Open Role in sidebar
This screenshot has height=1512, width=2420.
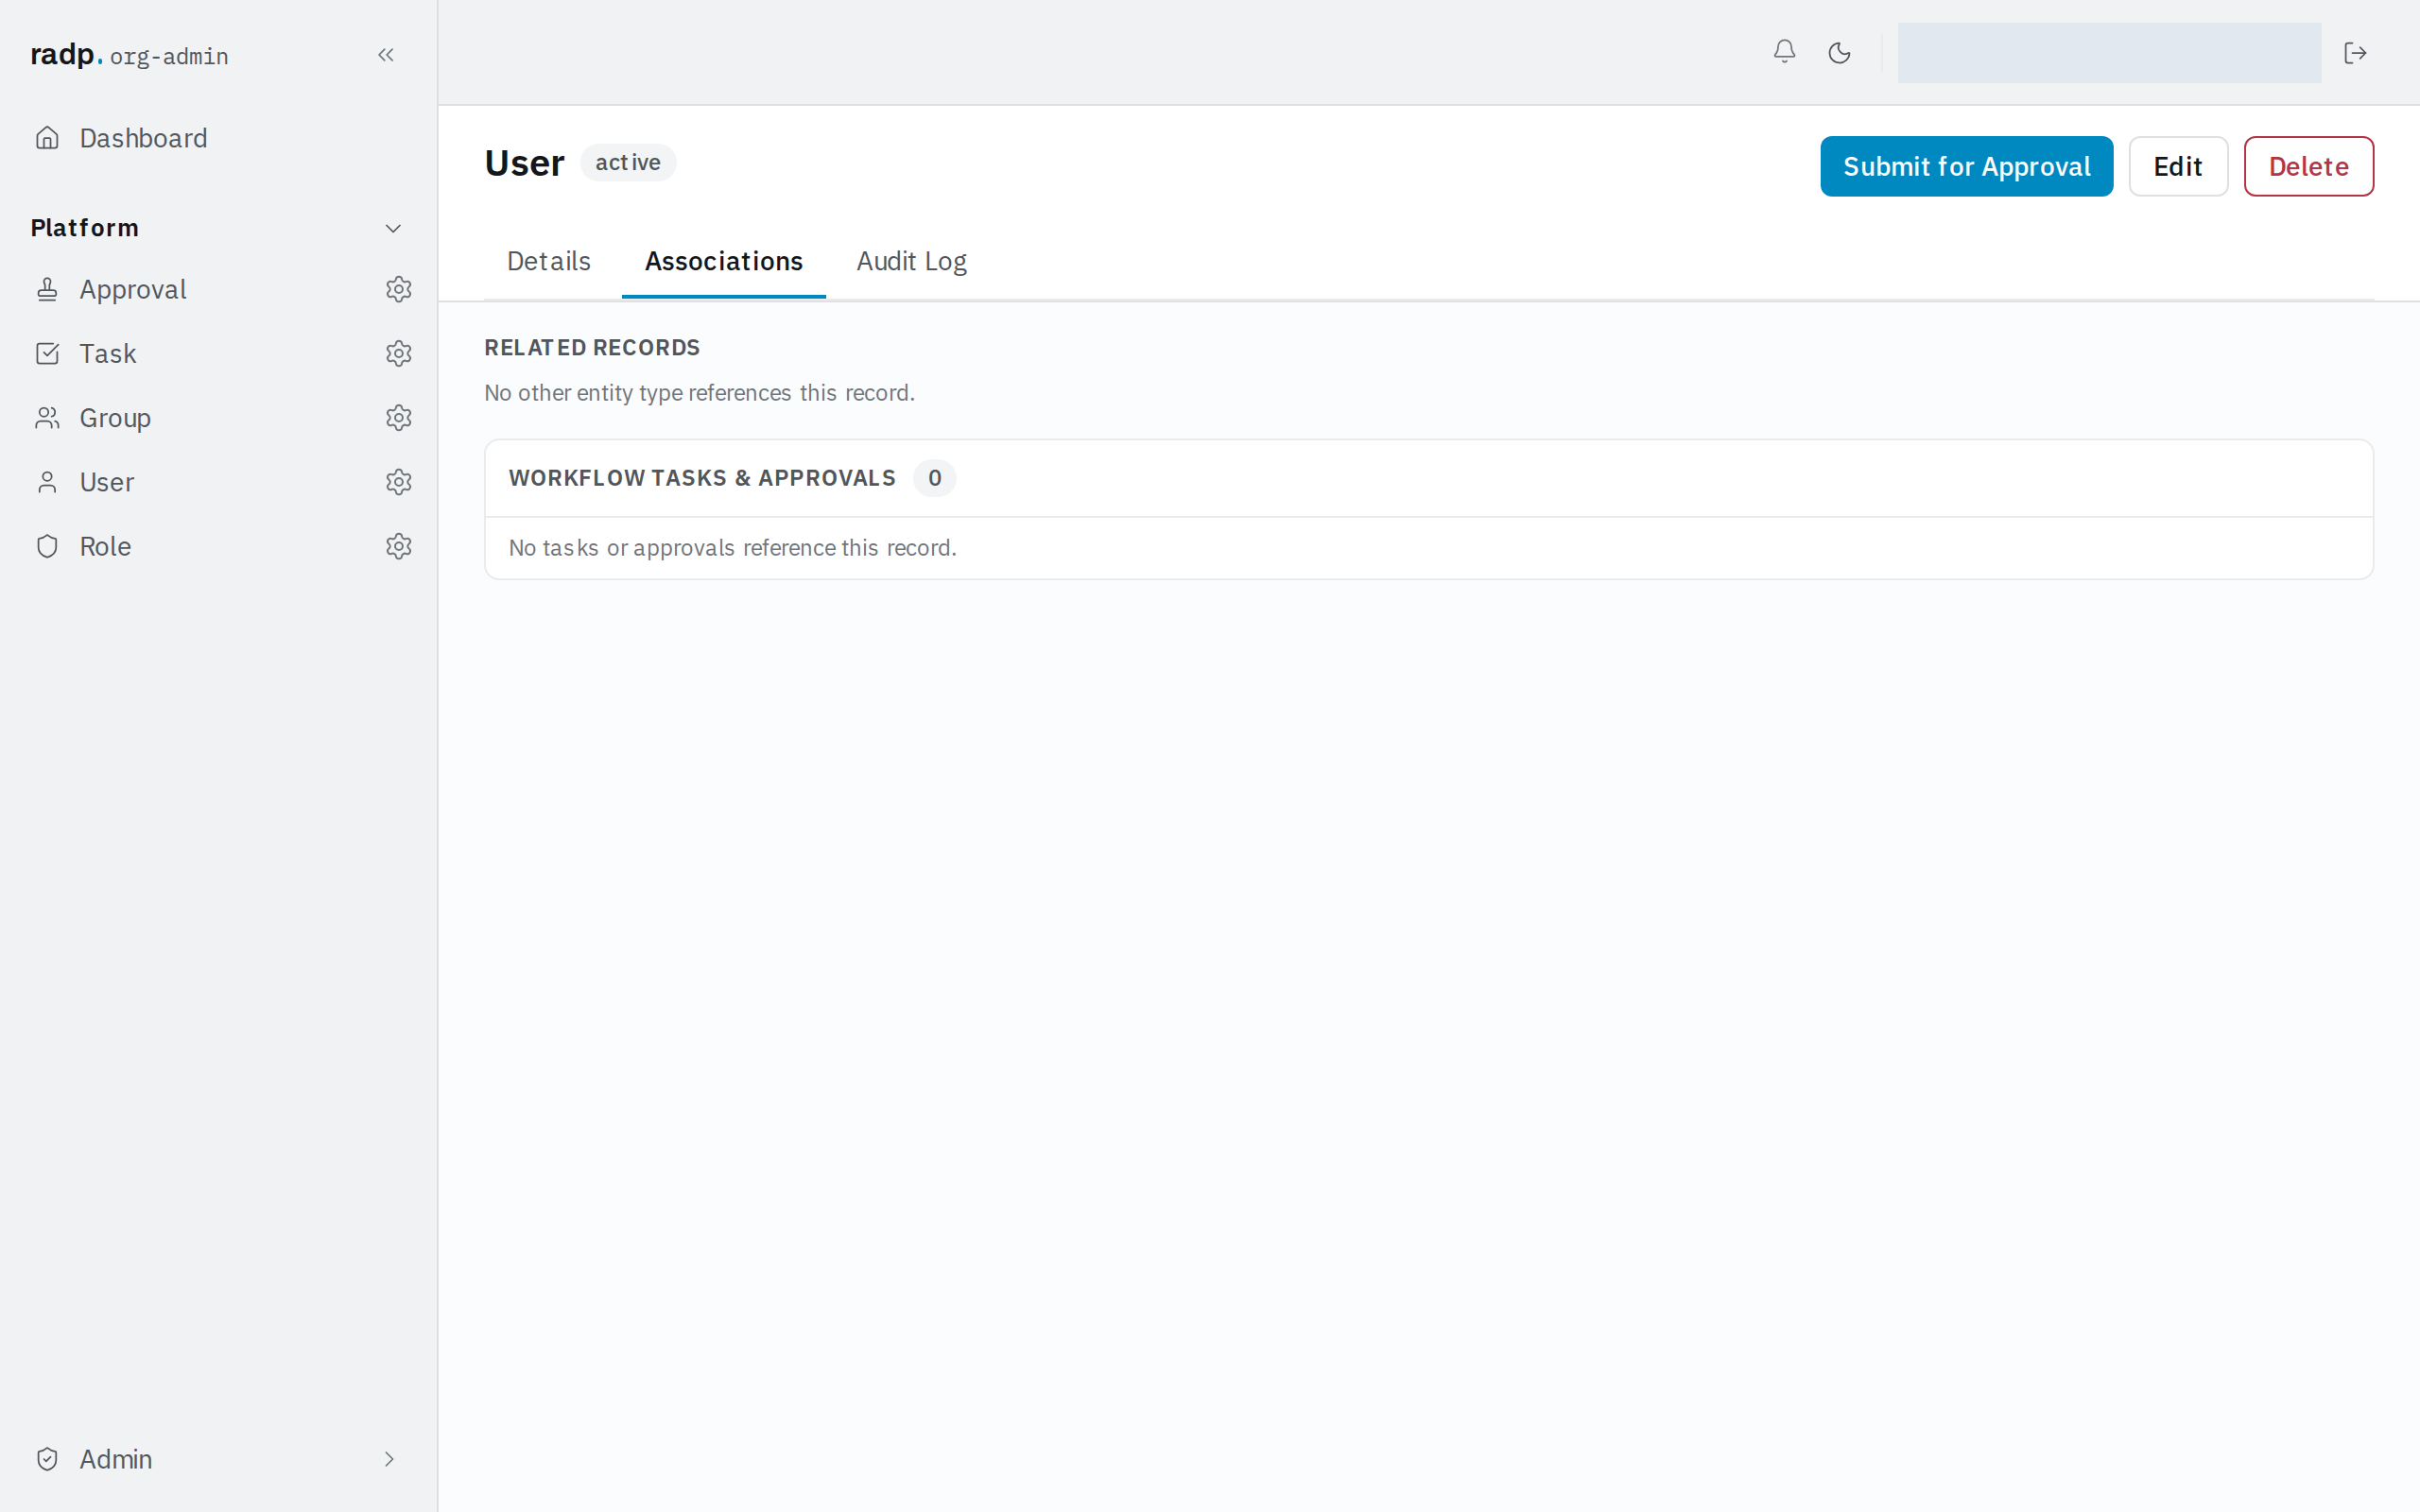(105, 546)
